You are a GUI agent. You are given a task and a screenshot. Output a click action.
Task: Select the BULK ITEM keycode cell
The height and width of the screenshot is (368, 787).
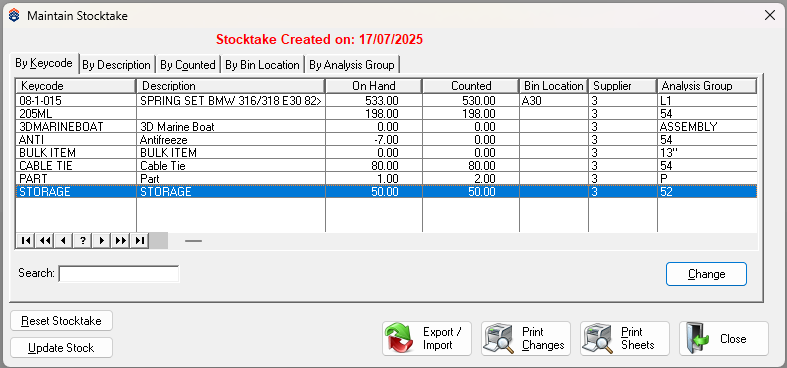click(76, 153)
